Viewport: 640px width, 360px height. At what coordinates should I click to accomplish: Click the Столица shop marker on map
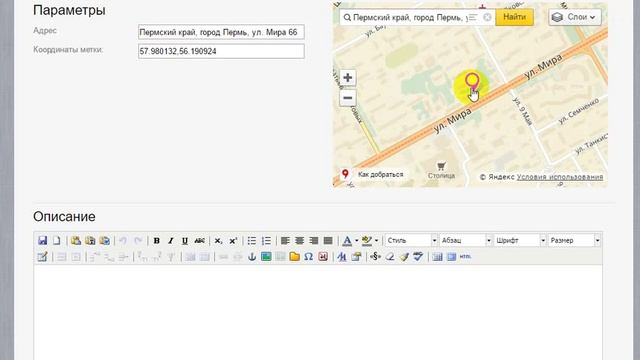441,171
